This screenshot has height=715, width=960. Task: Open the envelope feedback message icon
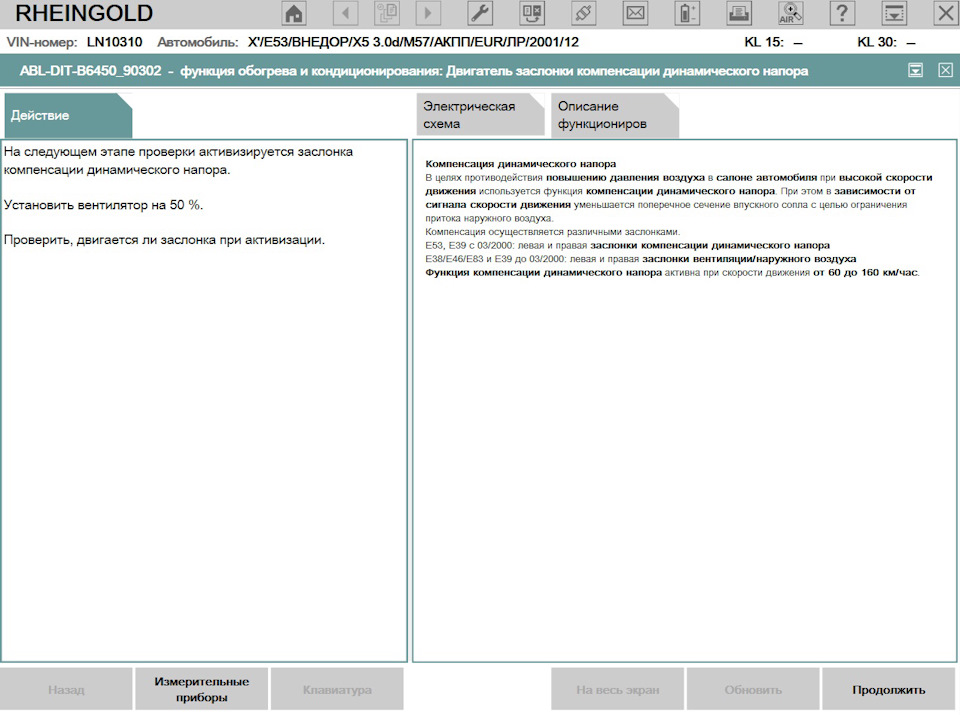(636, 13)
